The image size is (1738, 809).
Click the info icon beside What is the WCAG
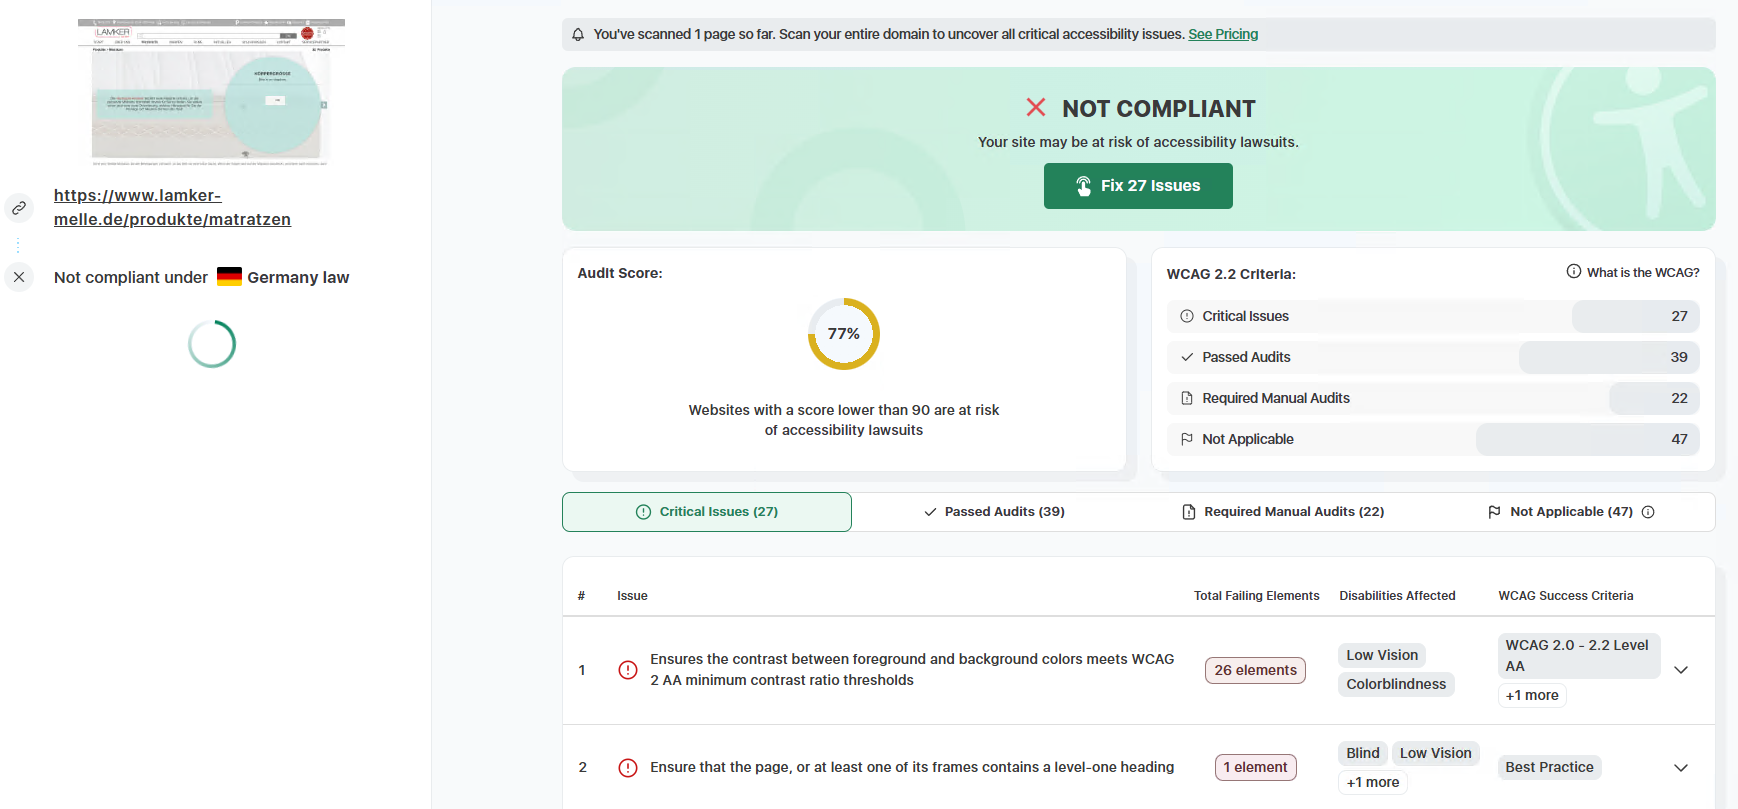pos(1574,272)
